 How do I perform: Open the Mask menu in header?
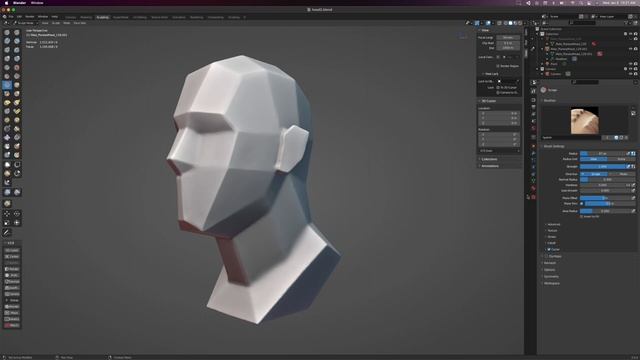(67, 23)
